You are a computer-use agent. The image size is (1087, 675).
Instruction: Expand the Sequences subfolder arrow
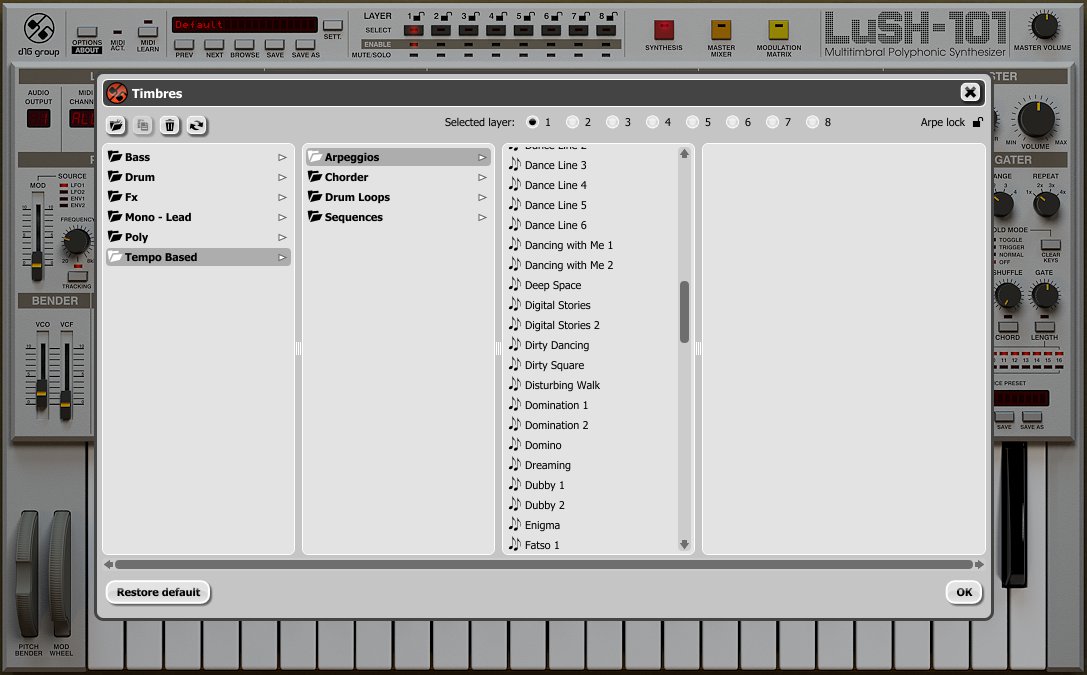point(482,218)
